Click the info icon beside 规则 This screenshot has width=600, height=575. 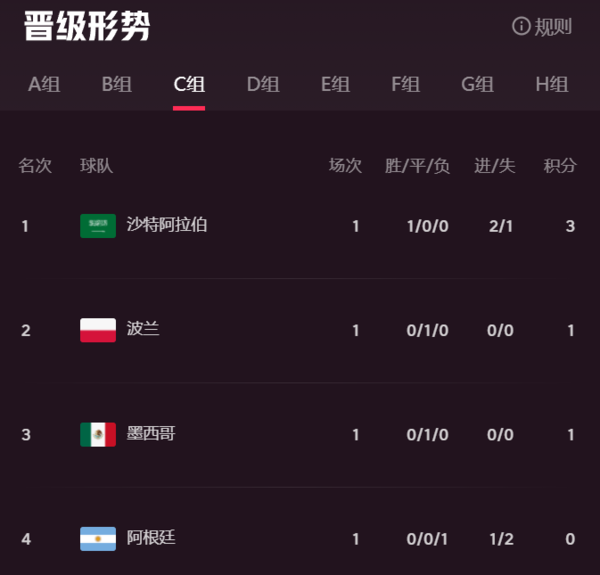(521, 26)
